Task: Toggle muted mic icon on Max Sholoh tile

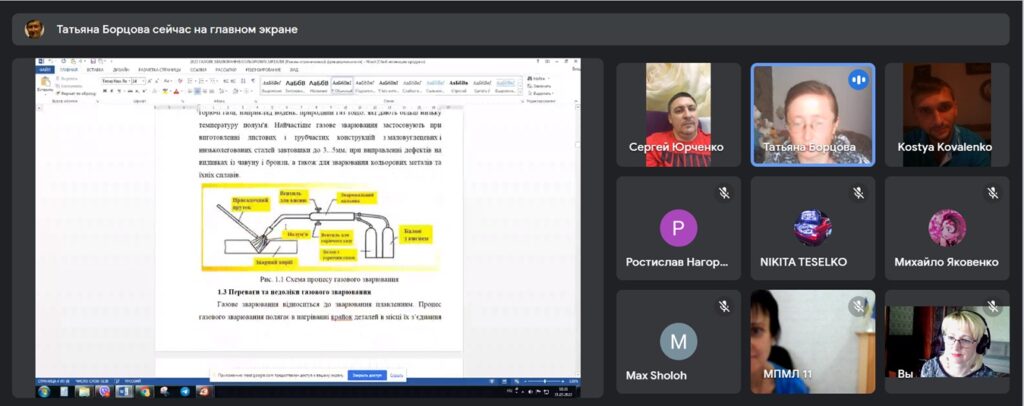Action: coord(724,306)
